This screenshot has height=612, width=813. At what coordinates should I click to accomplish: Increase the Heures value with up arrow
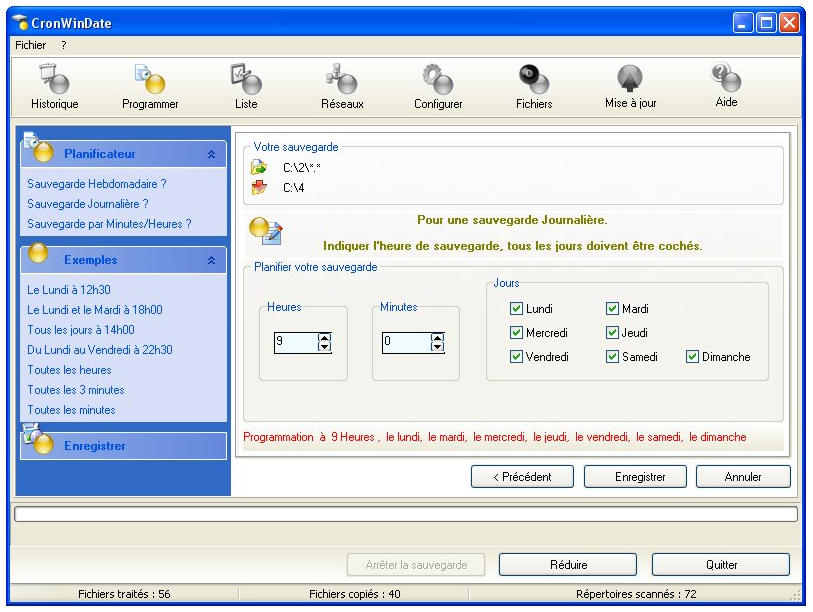[324, 337]
